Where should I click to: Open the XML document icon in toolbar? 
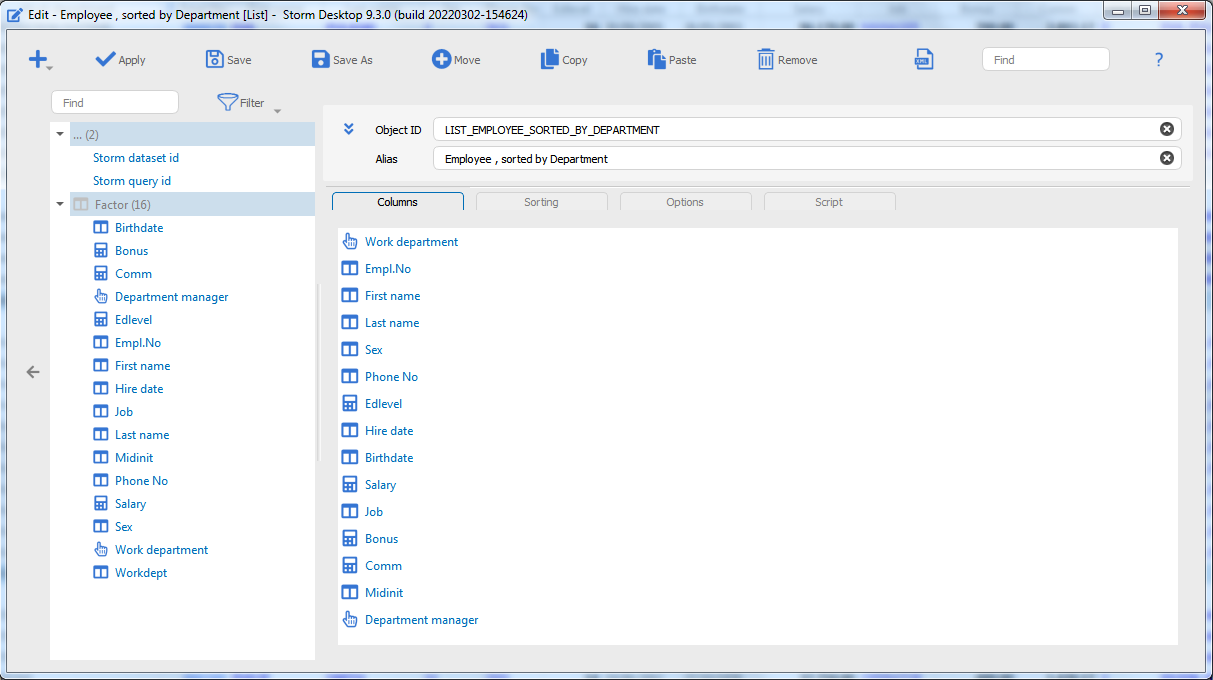point(923,60)
